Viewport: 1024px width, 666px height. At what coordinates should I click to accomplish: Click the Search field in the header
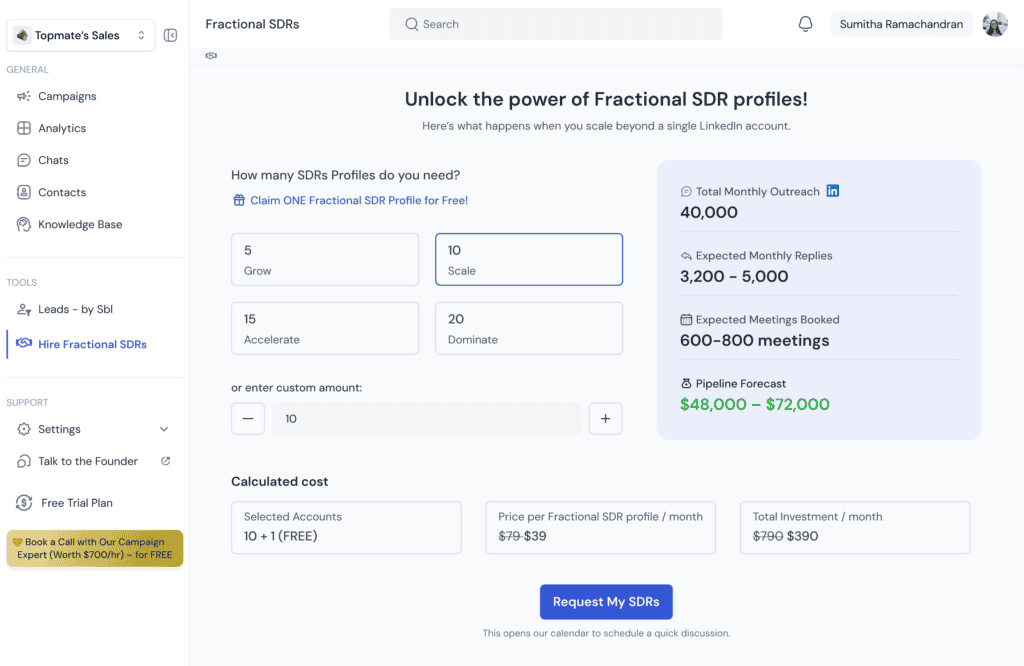tap(555, 24)
